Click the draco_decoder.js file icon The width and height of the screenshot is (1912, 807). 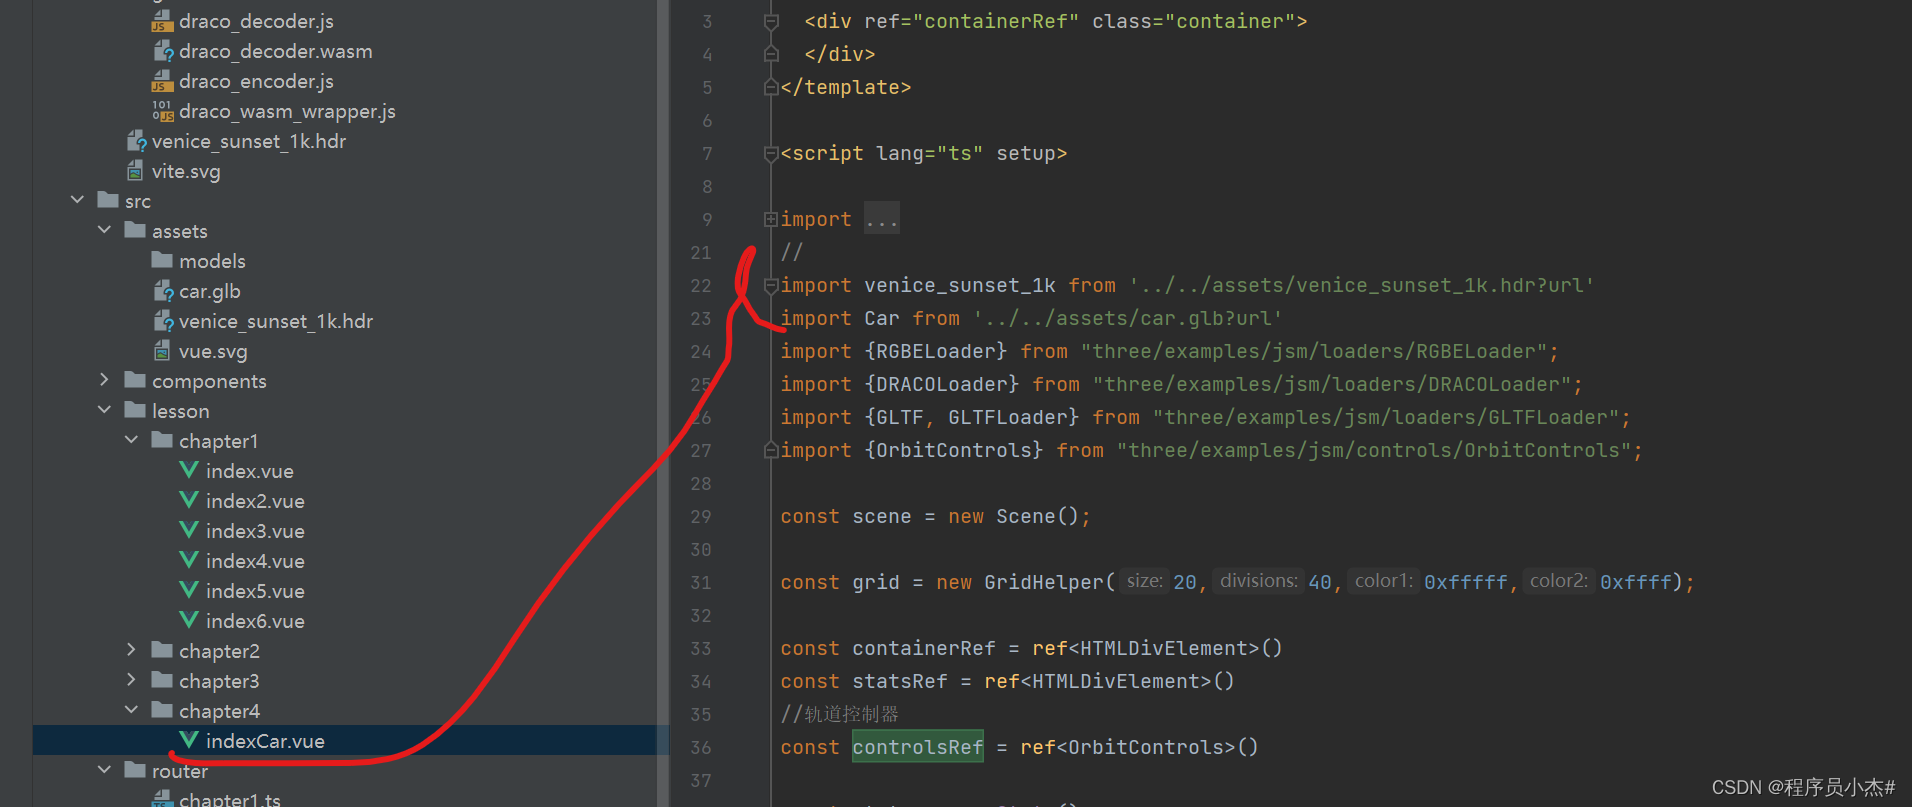coord(162,21)
